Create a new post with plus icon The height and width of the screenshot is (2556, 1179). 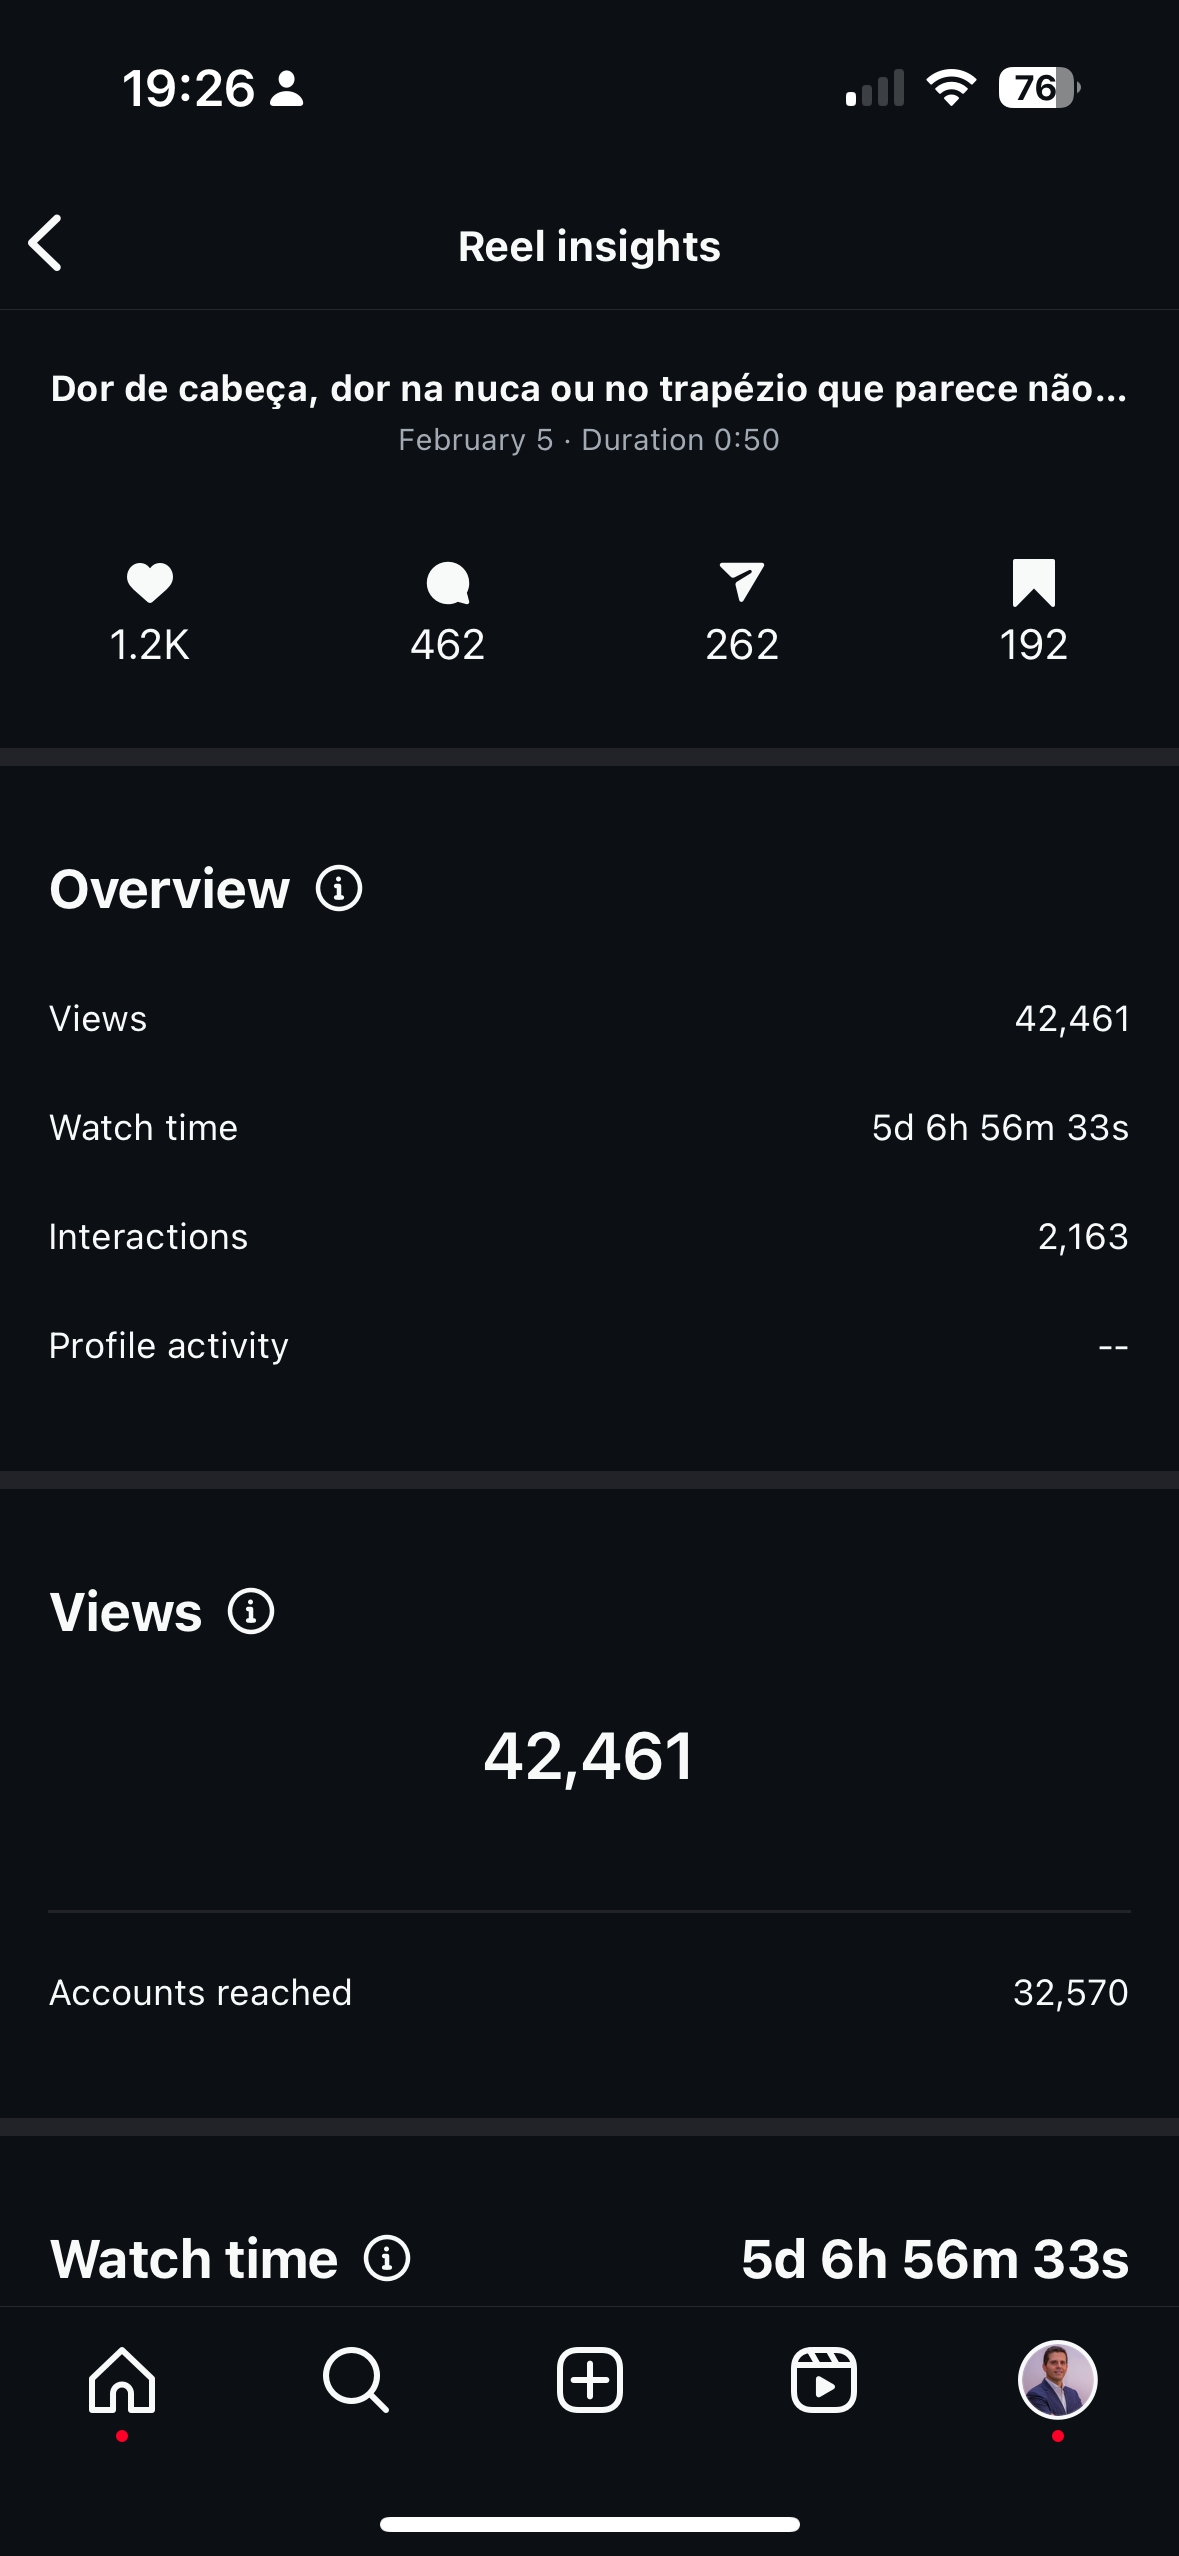590,2380
